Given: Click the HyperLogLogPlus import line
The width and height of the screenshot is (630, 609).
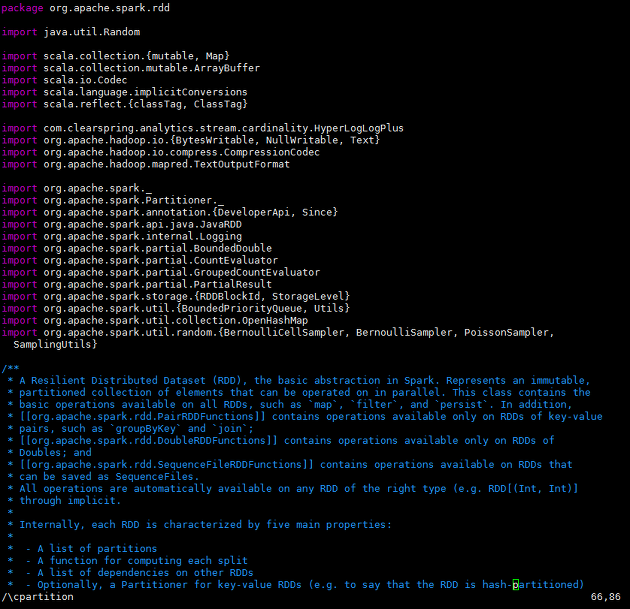Looking at the screenshot, I should 202,129.
